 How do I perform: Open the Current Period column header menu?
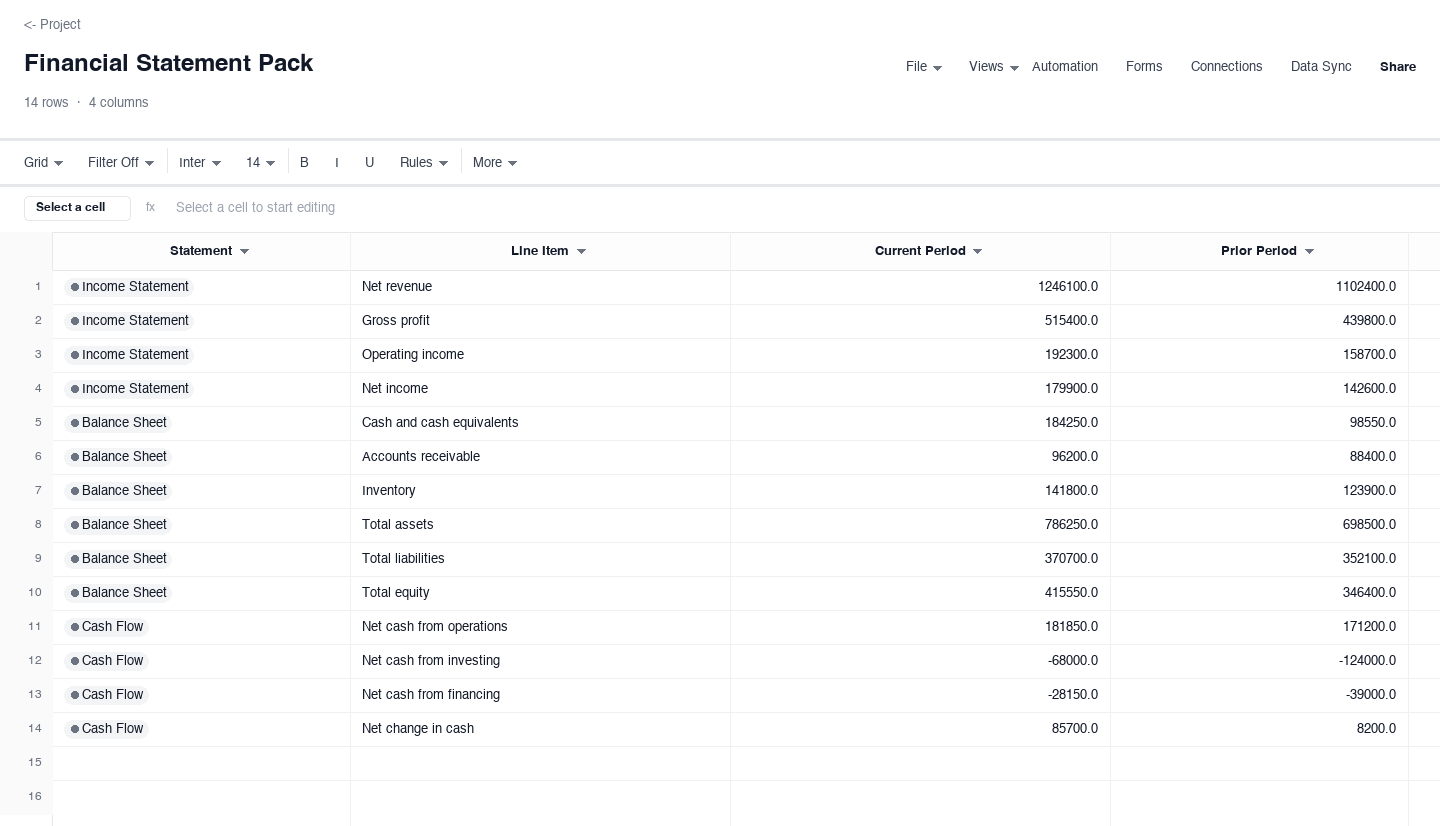click(x=977, y=251)
